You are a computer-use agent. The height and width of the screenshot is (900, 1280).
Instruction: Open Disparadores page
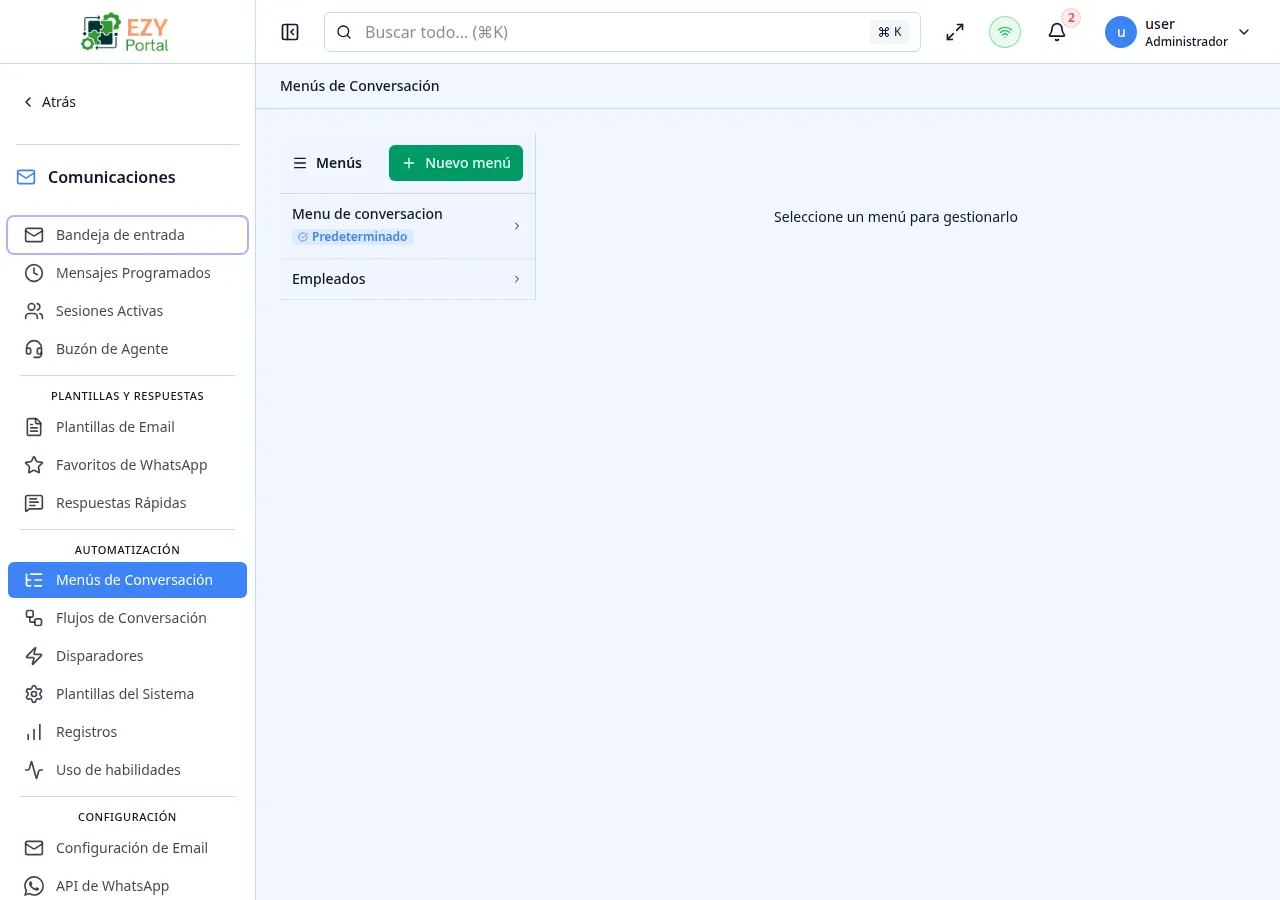[127, 656]
